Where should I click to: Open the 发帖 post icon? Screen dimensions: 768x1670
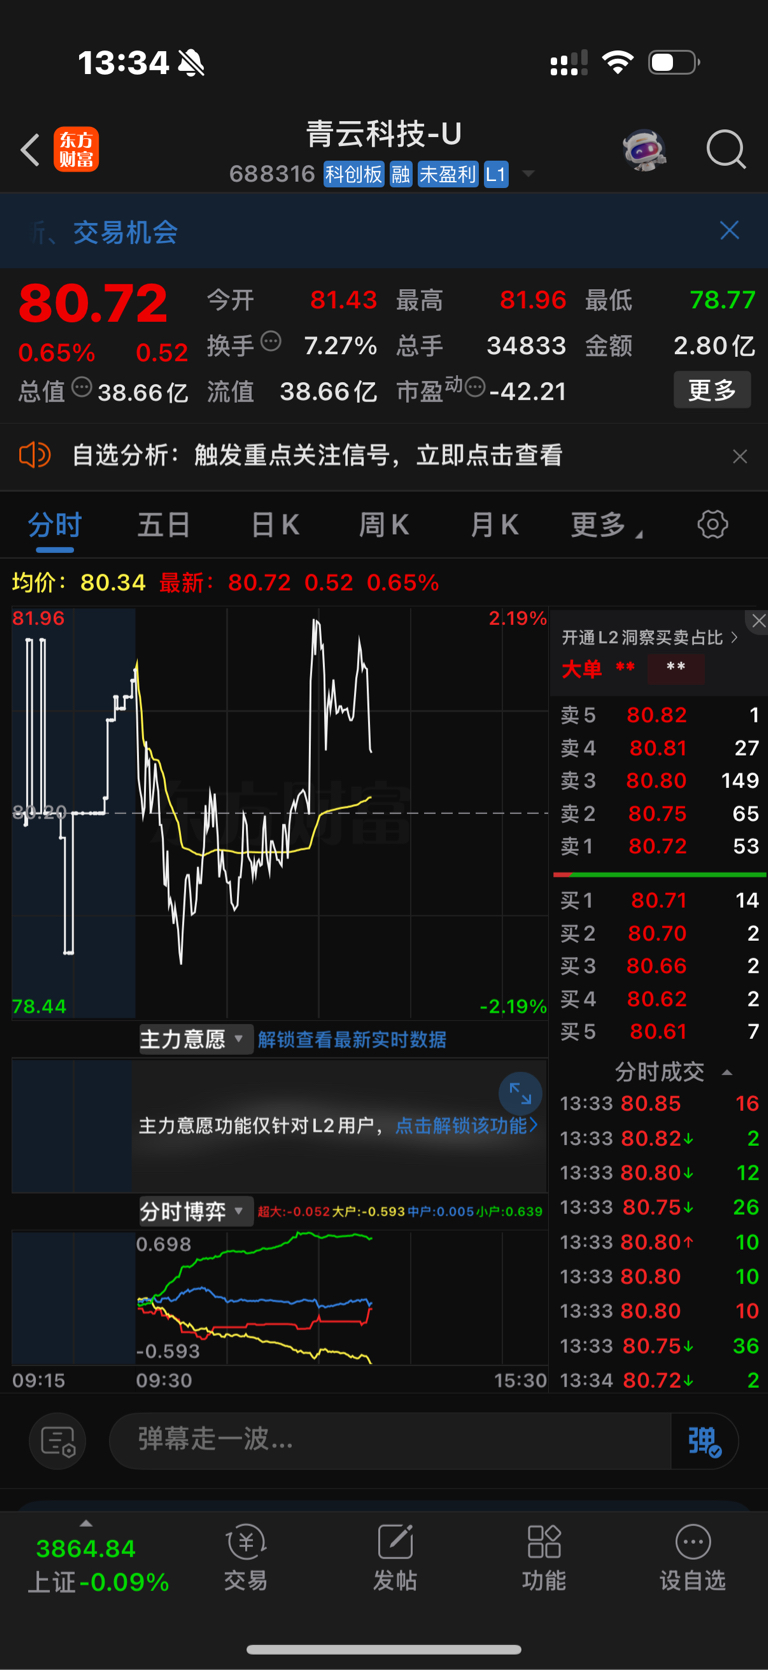pyautogui.click(x=395, y=1558)
